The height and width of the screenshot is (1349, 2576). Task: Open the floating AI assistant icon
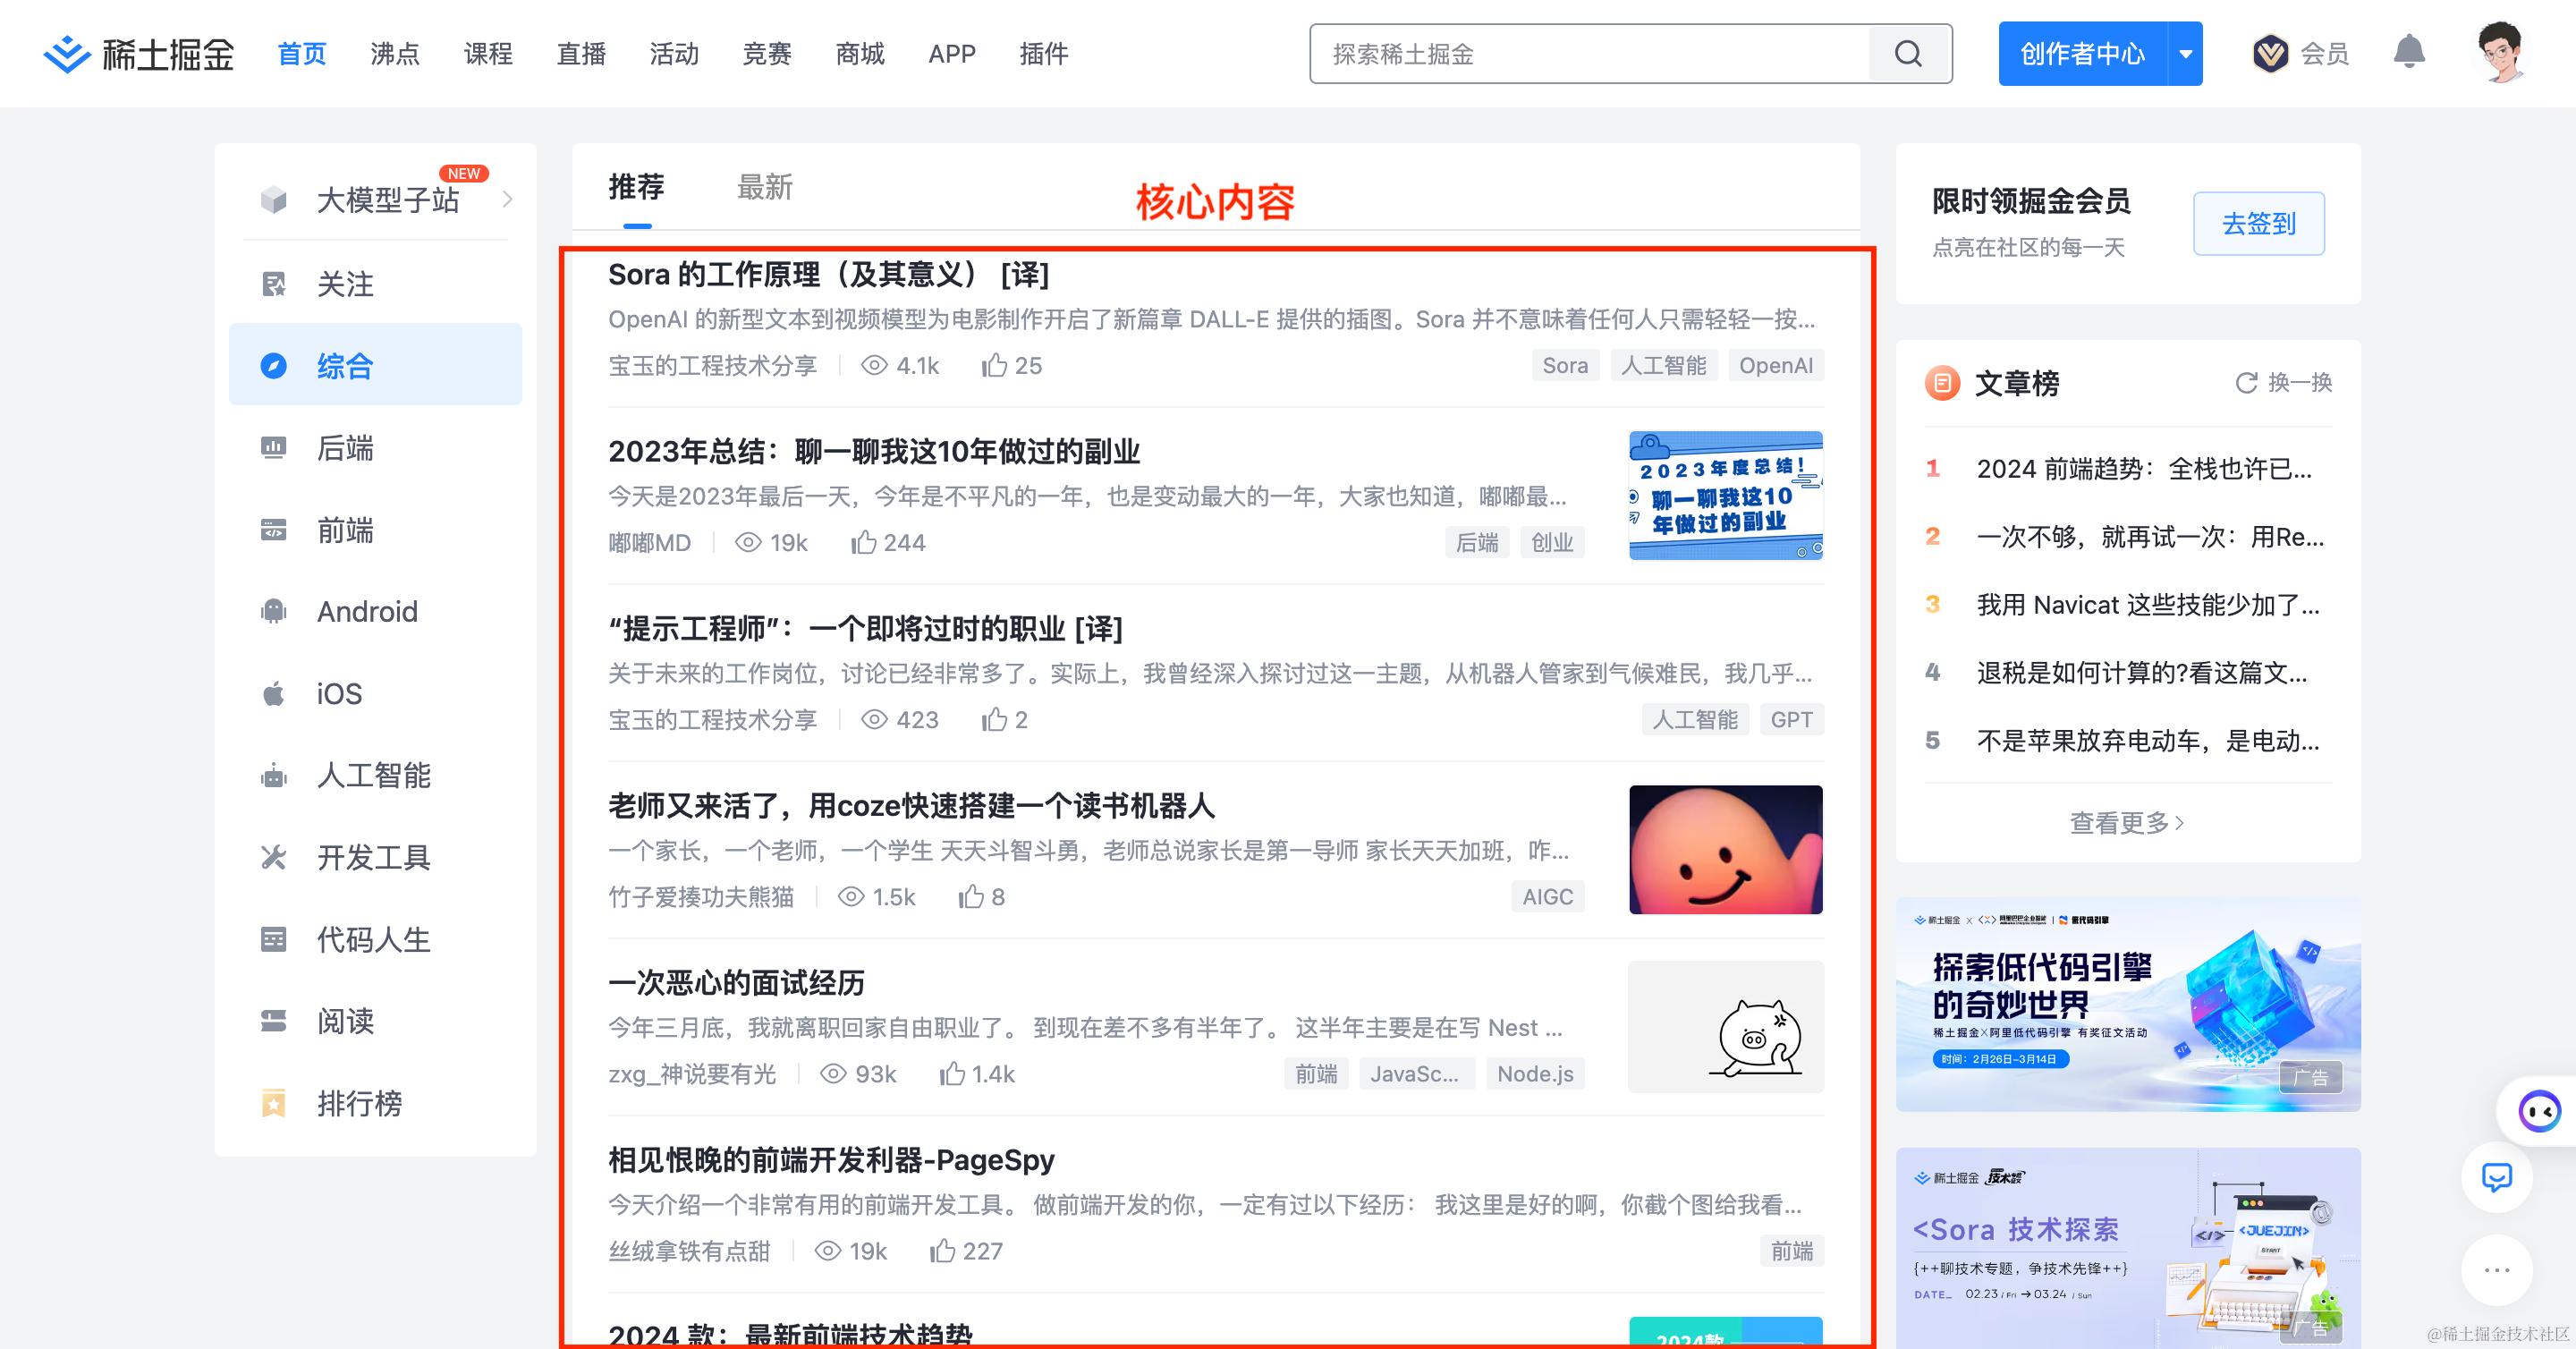point(2539,1111)
